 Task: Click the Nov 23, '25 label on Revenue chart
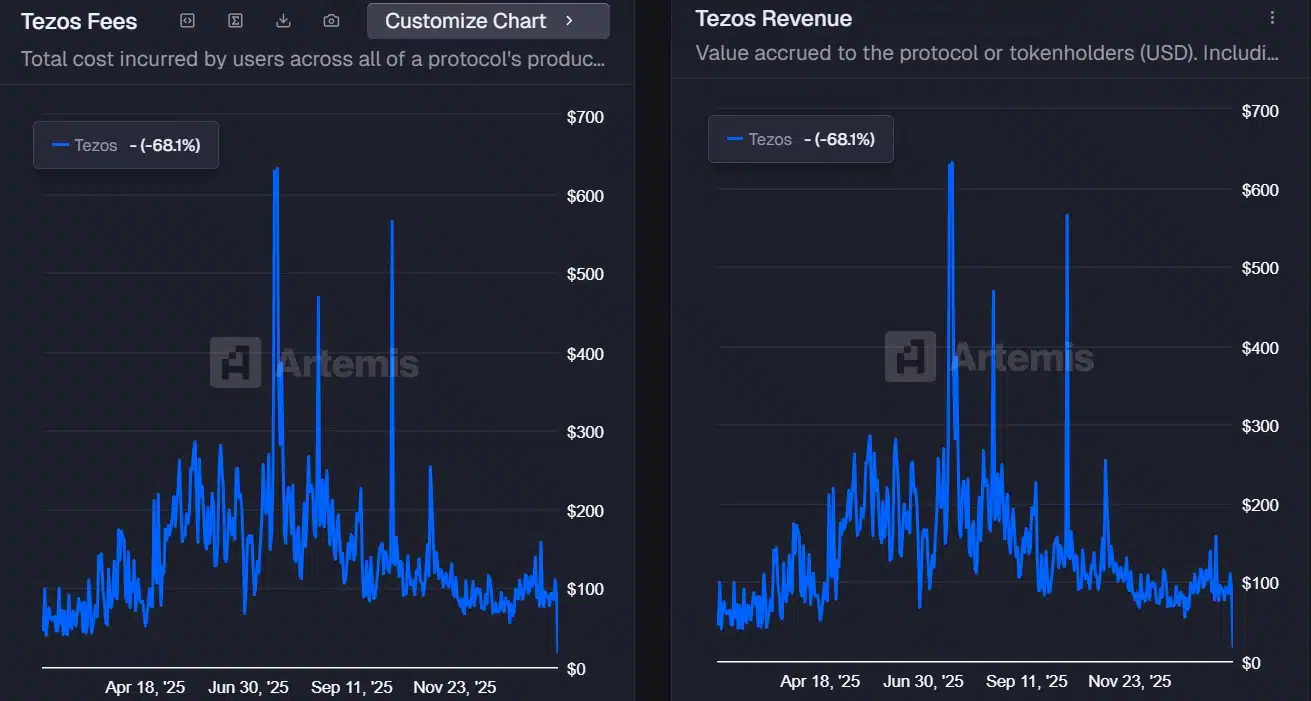[x=1130, y=681]
